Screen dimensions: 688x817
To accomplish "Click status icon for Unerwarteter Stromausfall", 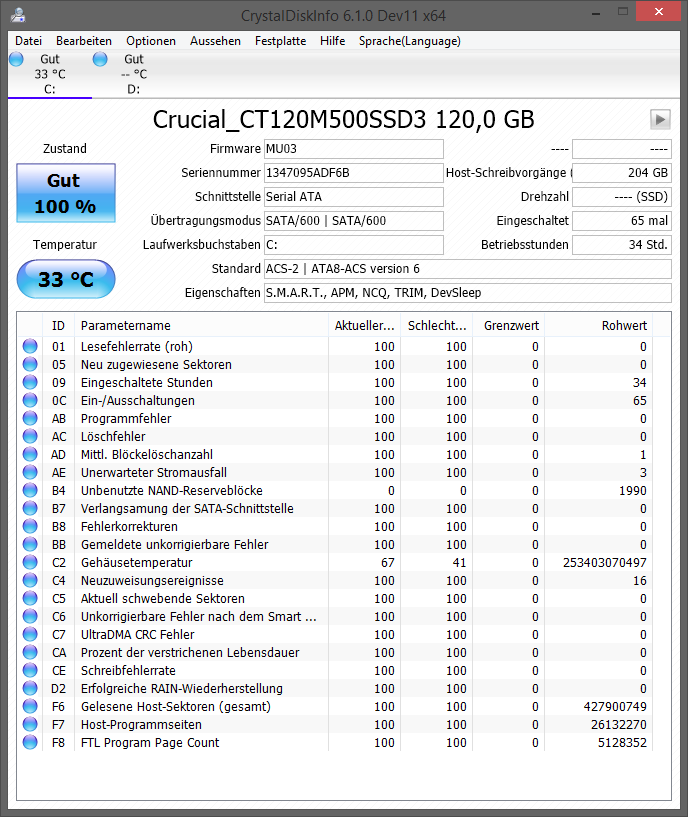I will [30, 472].
